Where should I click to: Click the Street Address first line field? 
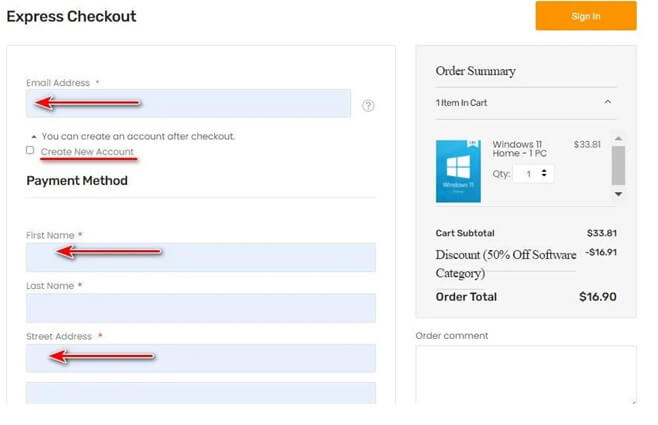200,358
